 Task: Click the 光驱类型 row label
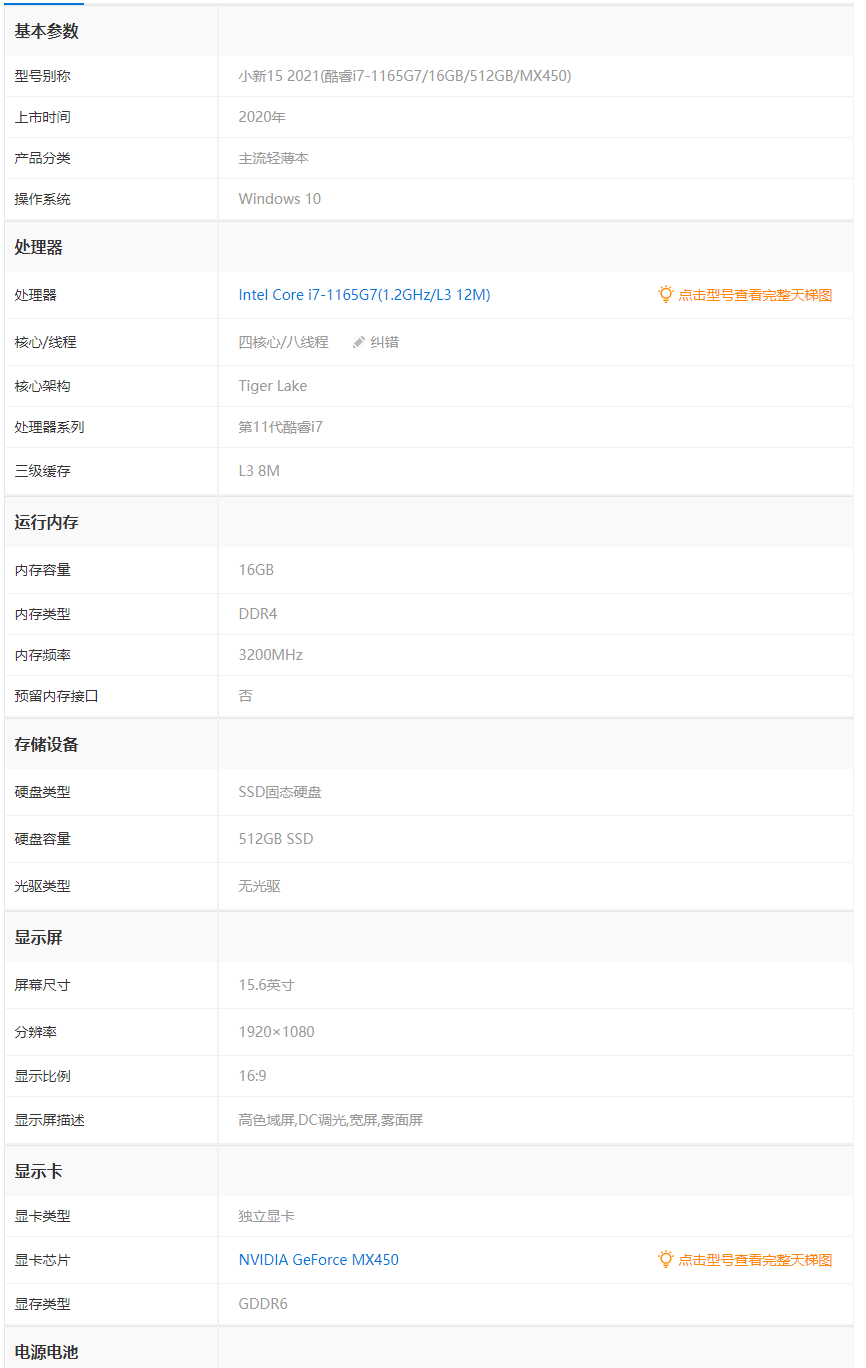coord(42,886)
